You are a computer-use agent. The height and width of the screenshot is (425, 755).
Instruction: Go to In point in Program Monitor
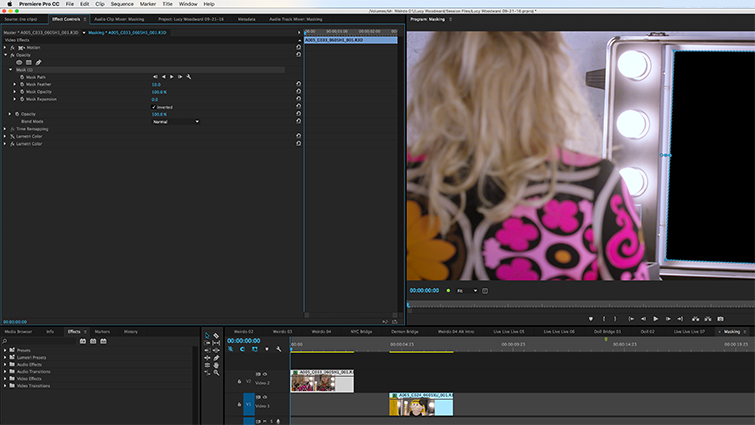tap(631, 319)
